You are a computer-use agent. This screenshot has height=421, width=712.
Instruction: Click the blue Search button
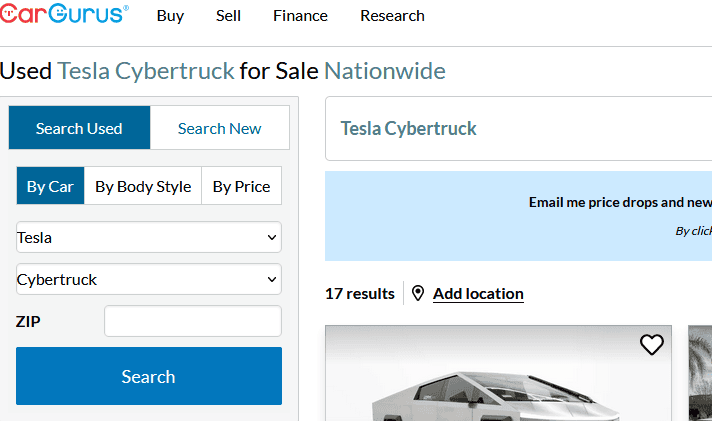point(149,376)
